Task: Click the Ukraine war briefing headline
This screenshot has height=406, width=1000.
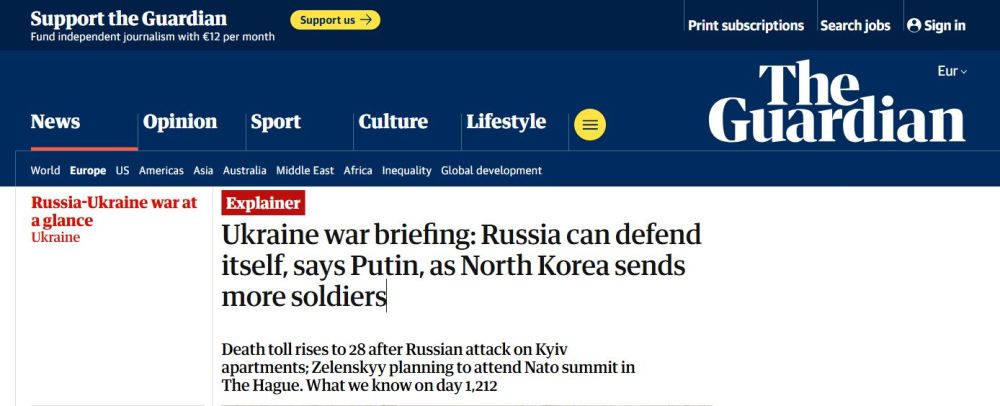Action: click(x=461, y=266)
